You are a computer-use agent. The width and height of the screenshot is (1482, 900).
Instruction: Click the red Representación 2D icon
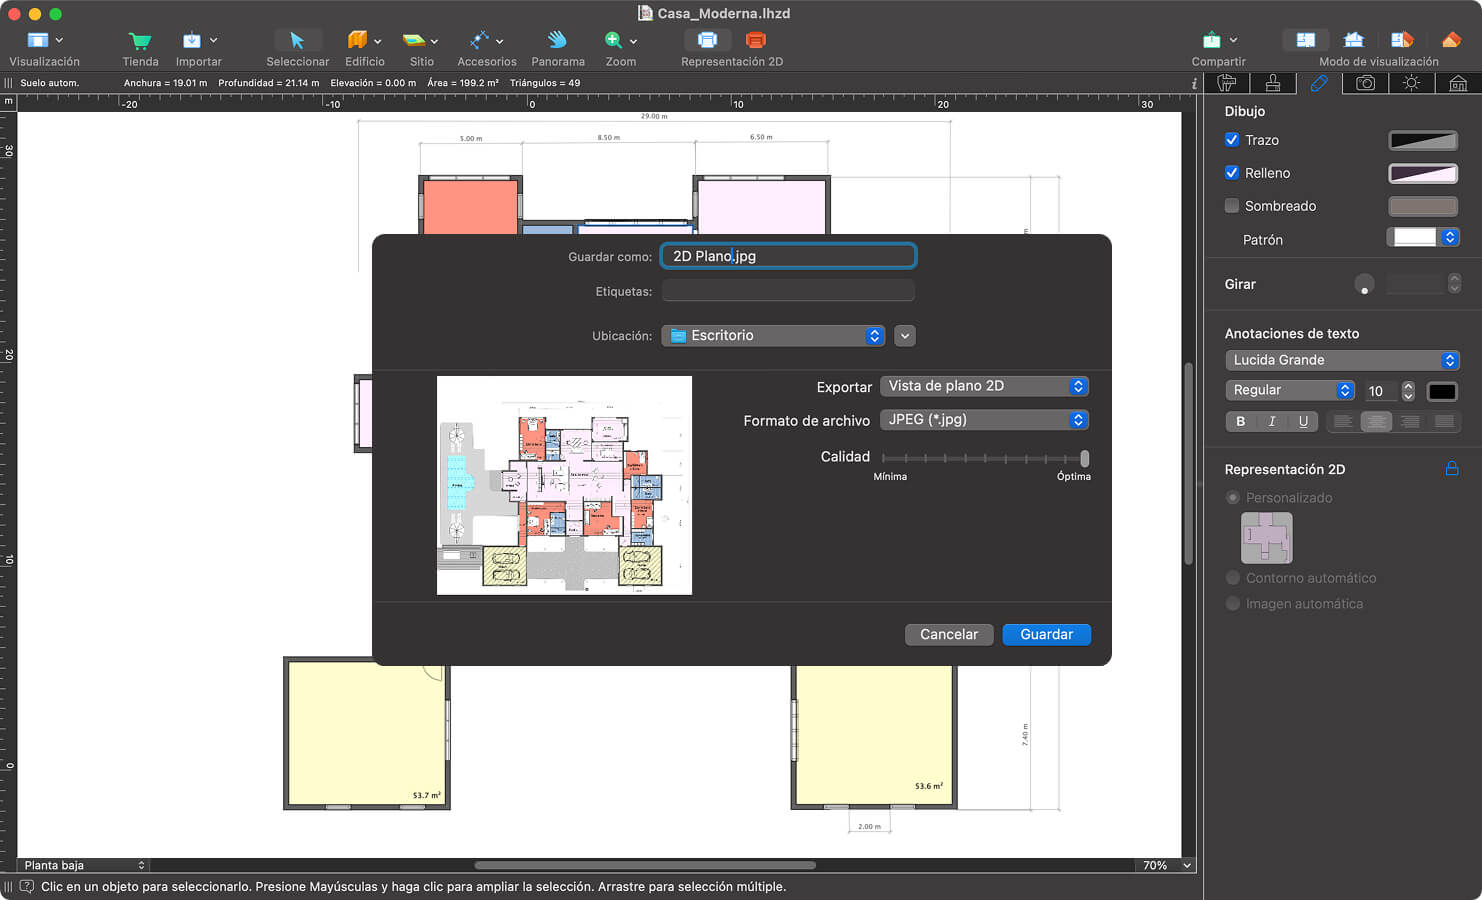(x=756, y=40)
